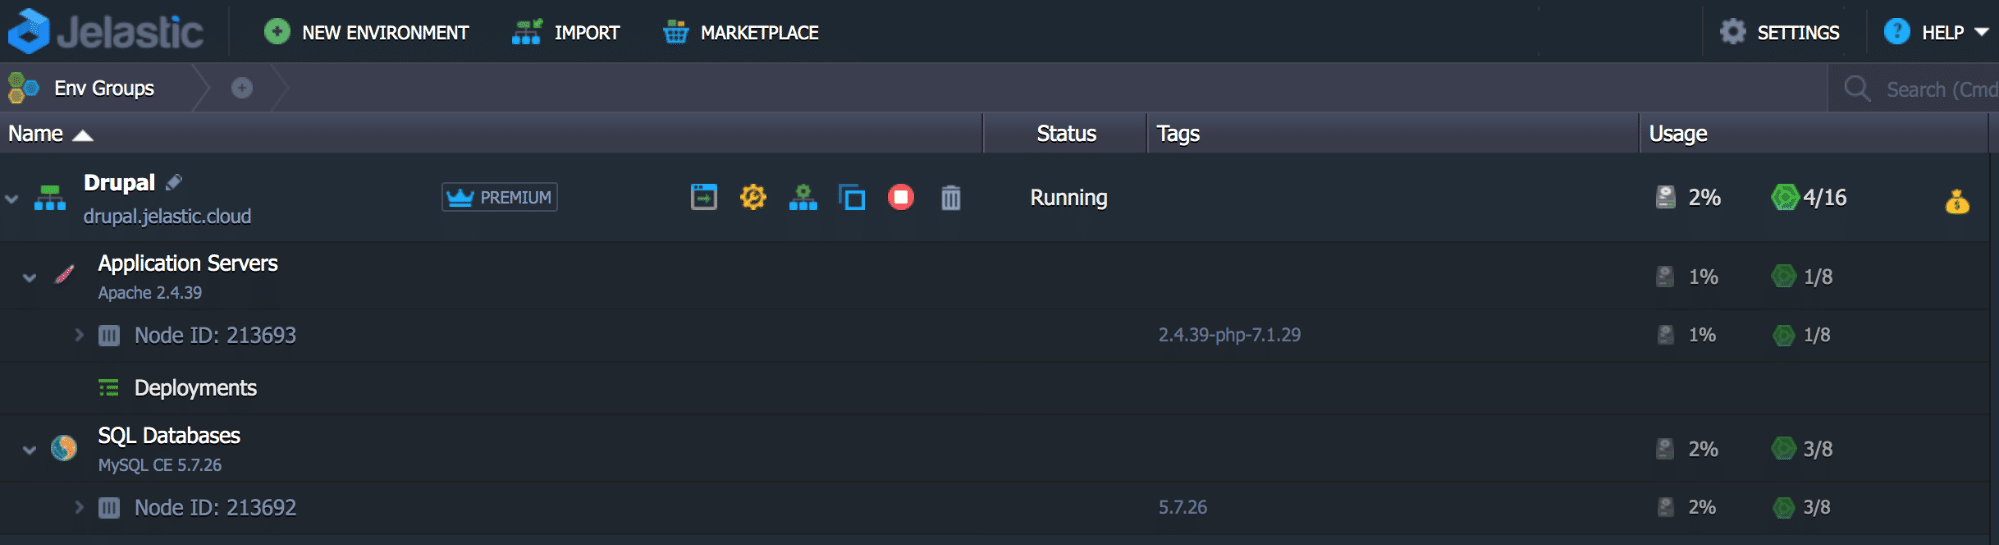Clone the Drupal environment icon

(x=852, y=197)
